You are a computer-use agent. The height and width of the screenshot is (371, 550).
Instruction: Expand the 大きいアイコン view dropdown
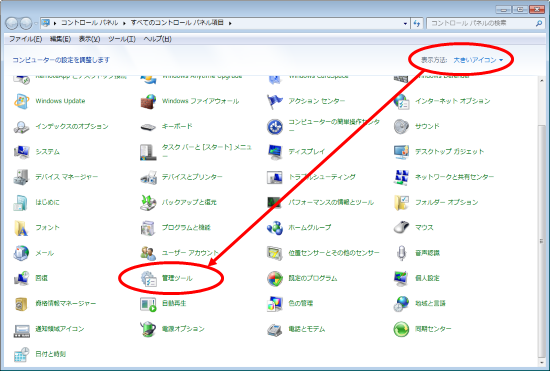point(478,60)
